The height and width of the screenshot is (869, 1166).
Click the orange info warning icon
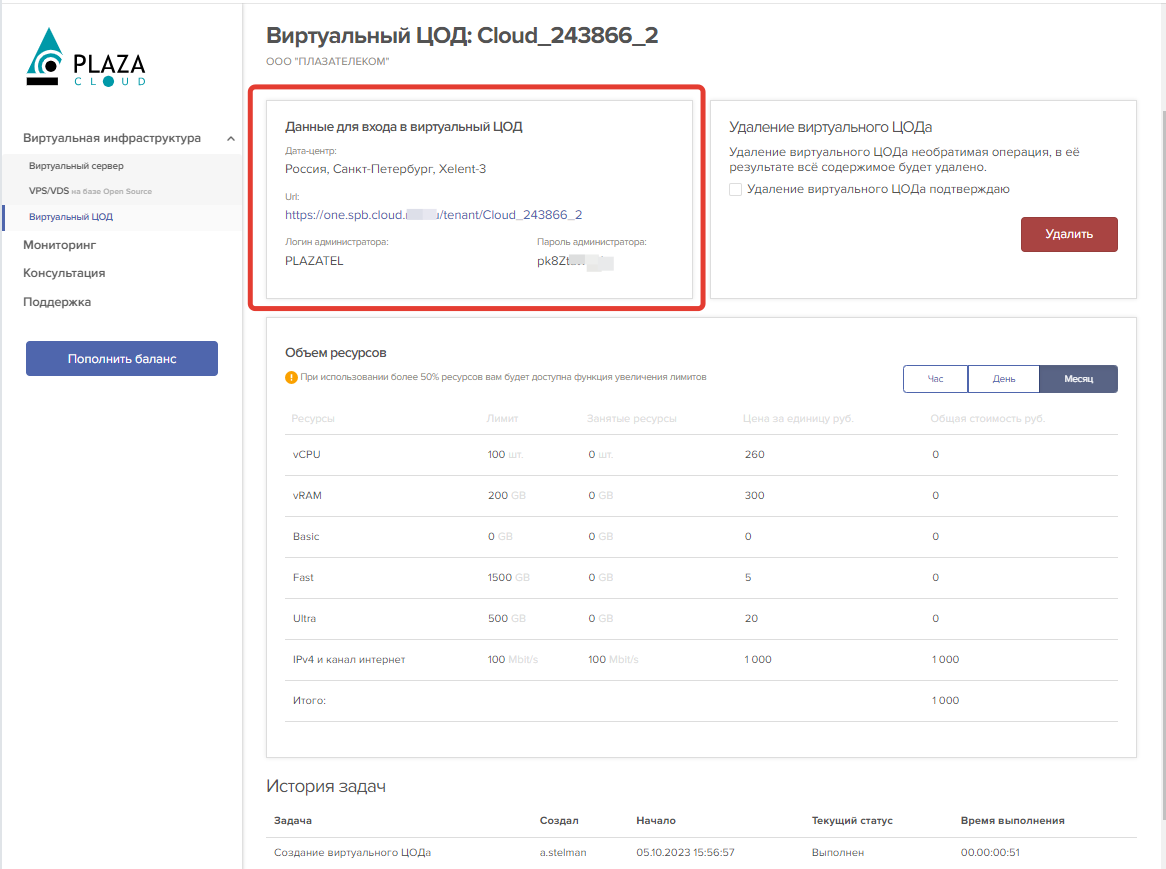point(291,378)
